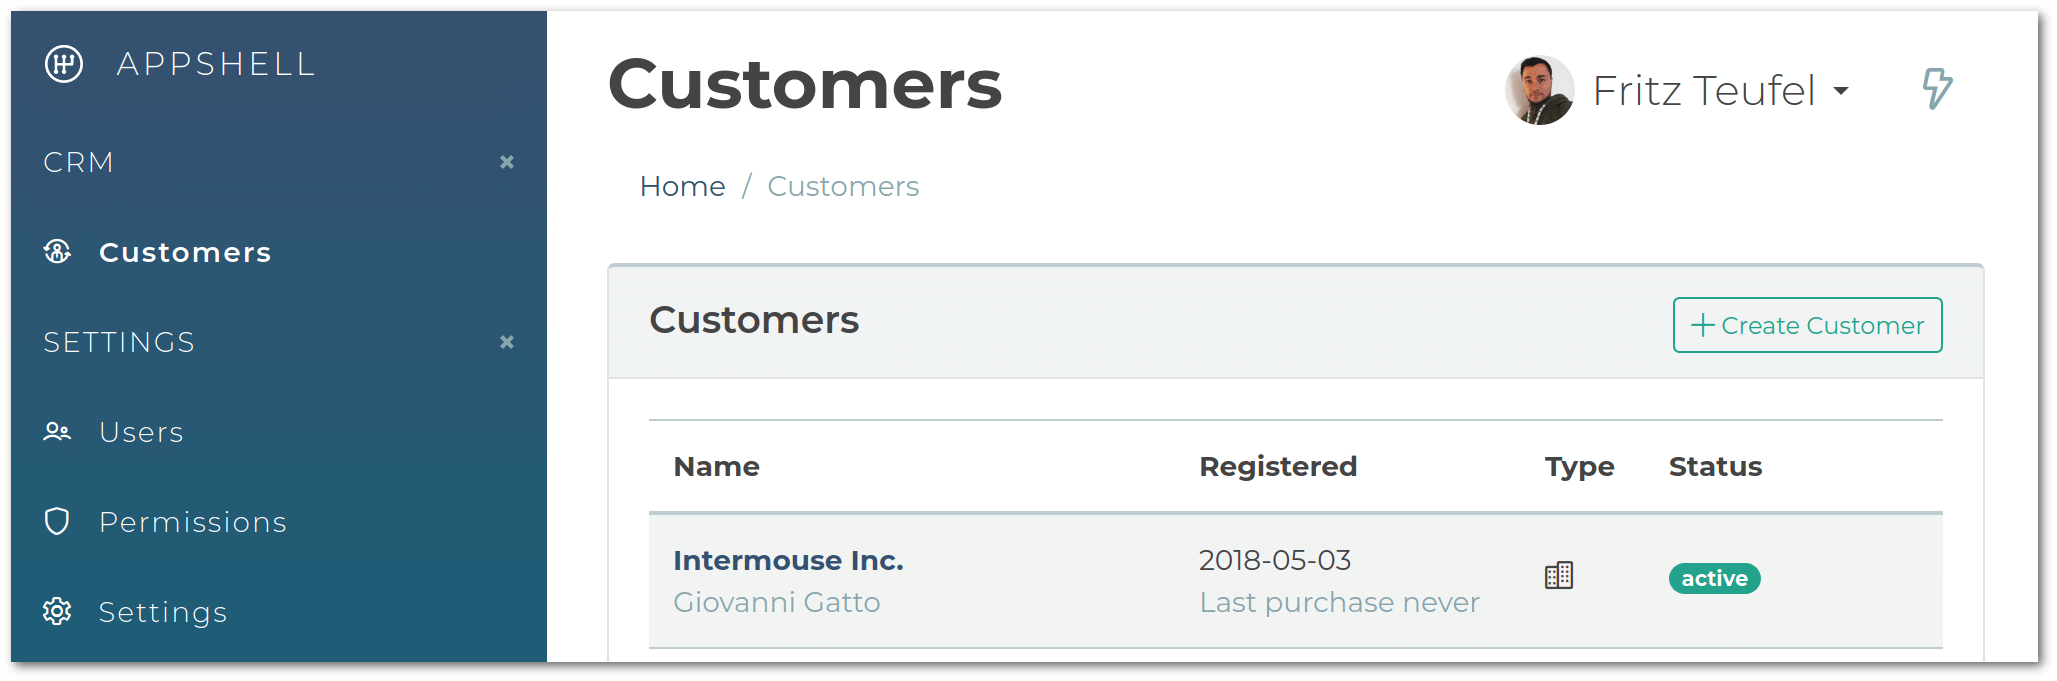Click the AppShell logo icon
Screen dimensions: 2057x681
[64, 64]
